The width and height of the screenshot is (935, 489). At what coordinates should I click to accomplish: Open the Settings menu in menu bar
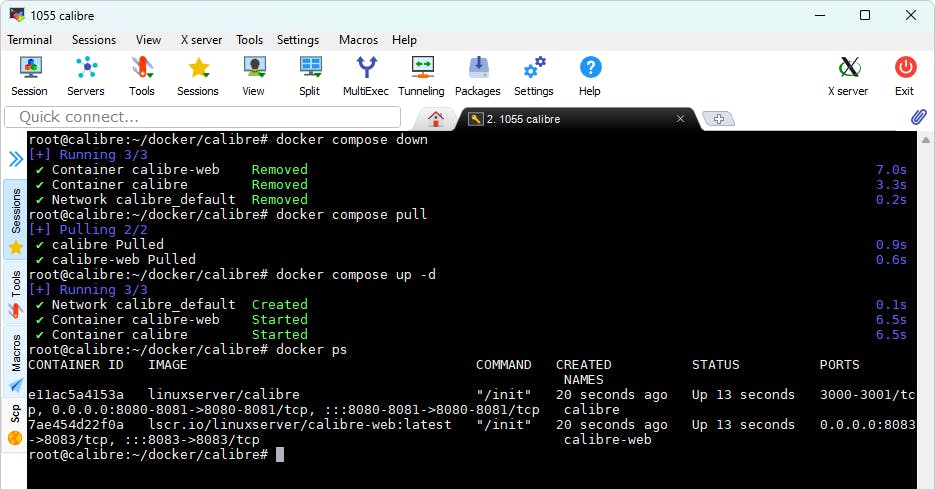point(298,40)
